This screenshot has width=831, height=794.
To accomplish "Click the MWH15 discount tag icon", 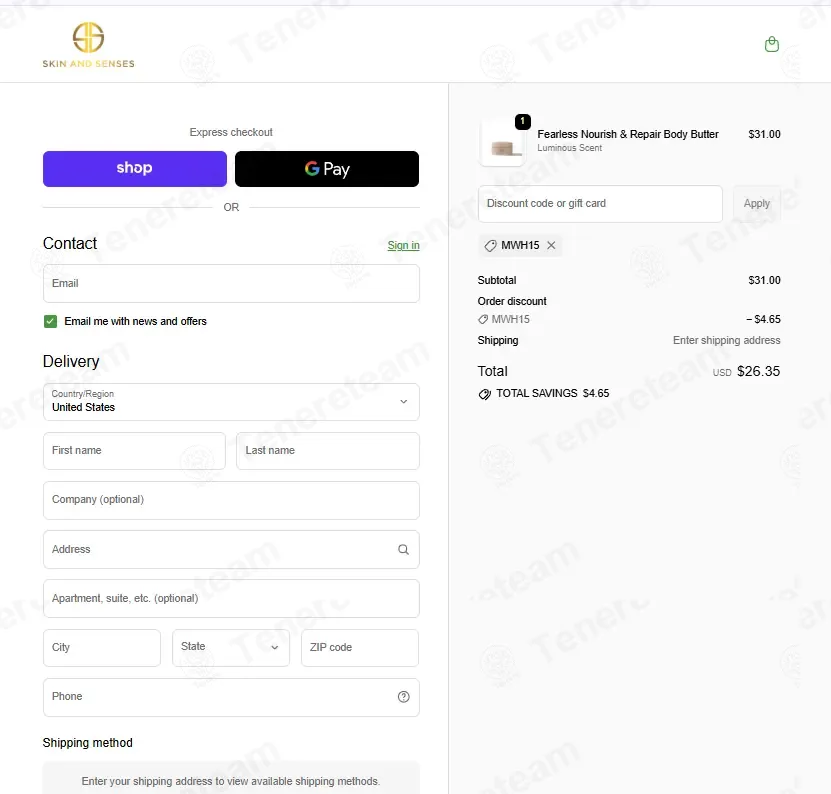I will pos(490,245).
